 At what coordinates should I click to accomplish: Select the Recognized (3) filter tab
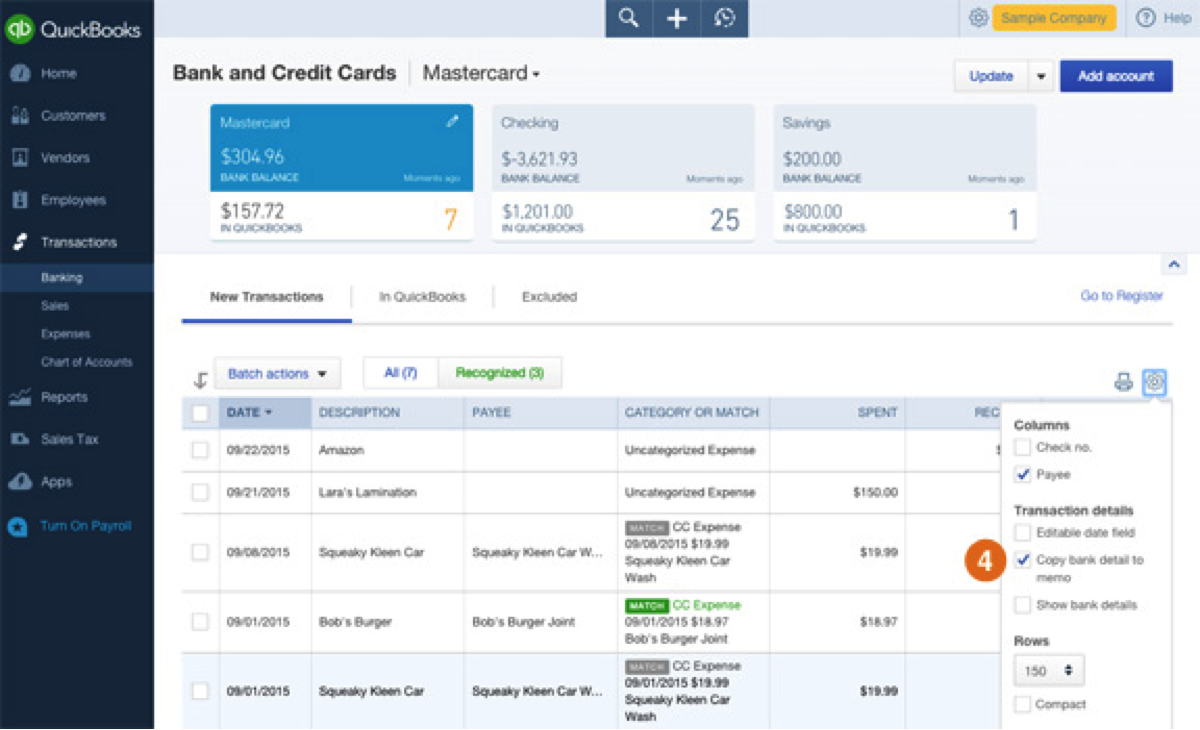(x=500, y=373)
